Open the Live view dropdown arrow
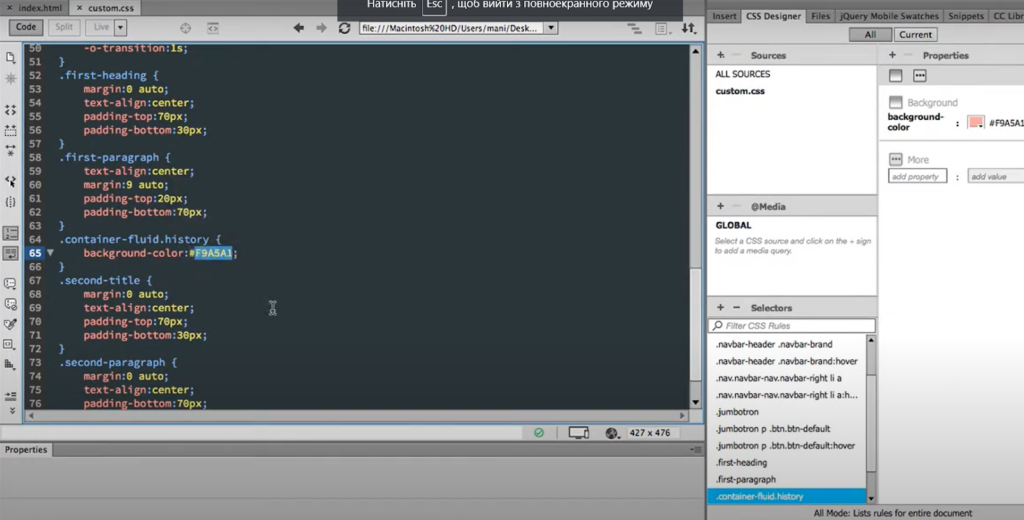The height and width of the screenshot is (520, 1024). [x=121, y=28]
